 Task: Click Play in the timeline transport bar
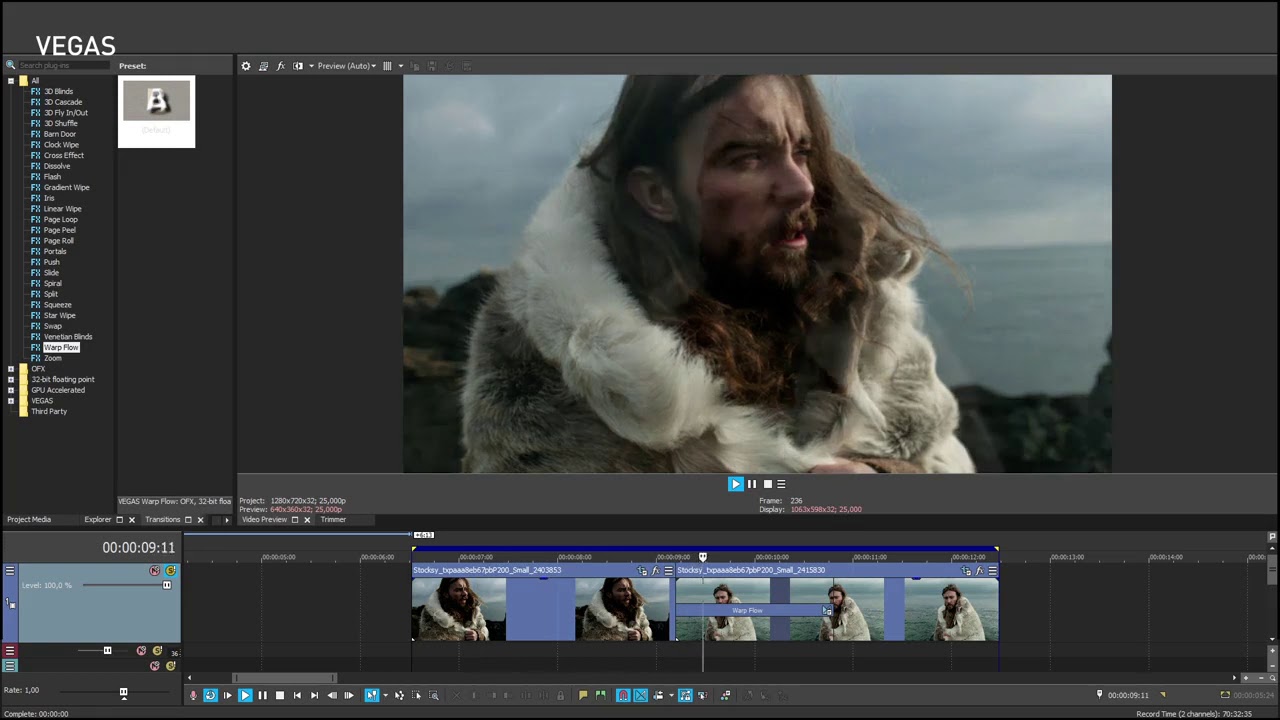245,695
